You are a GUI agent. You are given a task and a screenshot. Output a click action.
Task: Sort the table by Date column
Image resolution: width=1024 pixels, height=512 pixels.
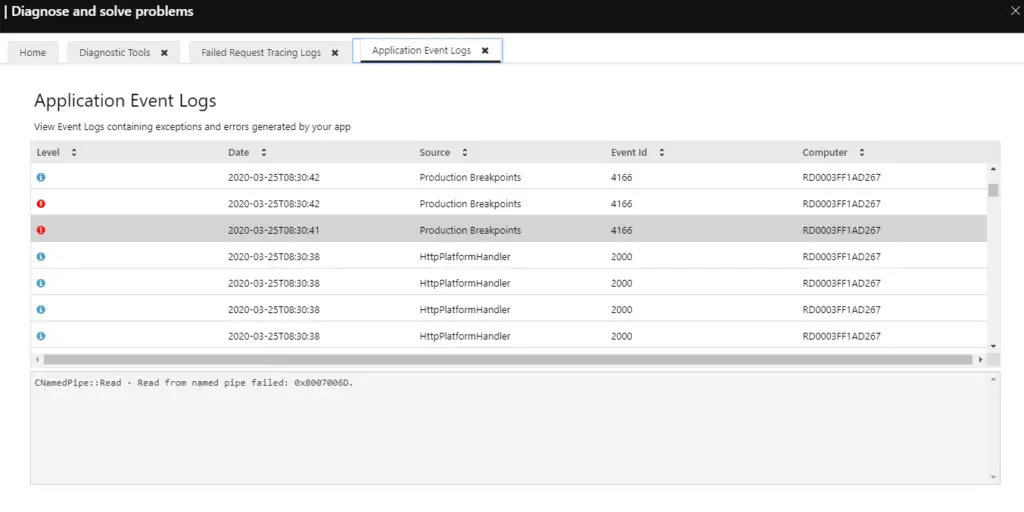coord(264,153)
